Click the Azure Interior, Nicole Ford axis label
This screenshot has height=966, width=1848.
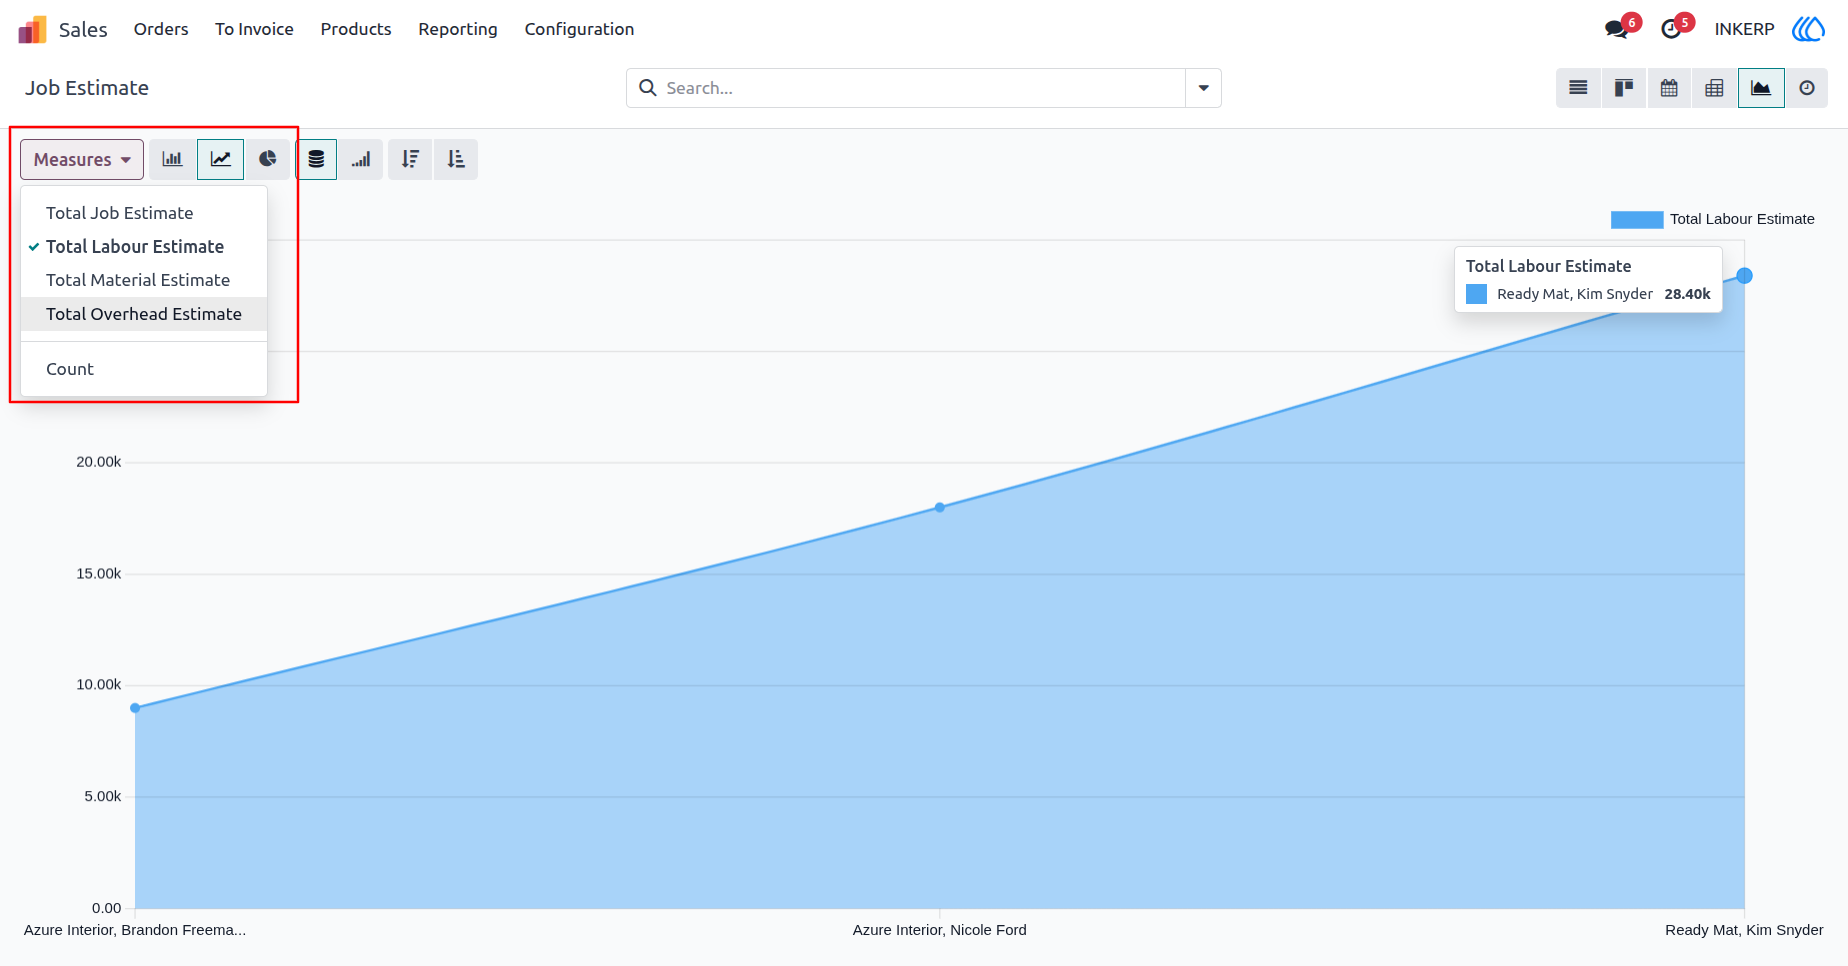[940, 930]
